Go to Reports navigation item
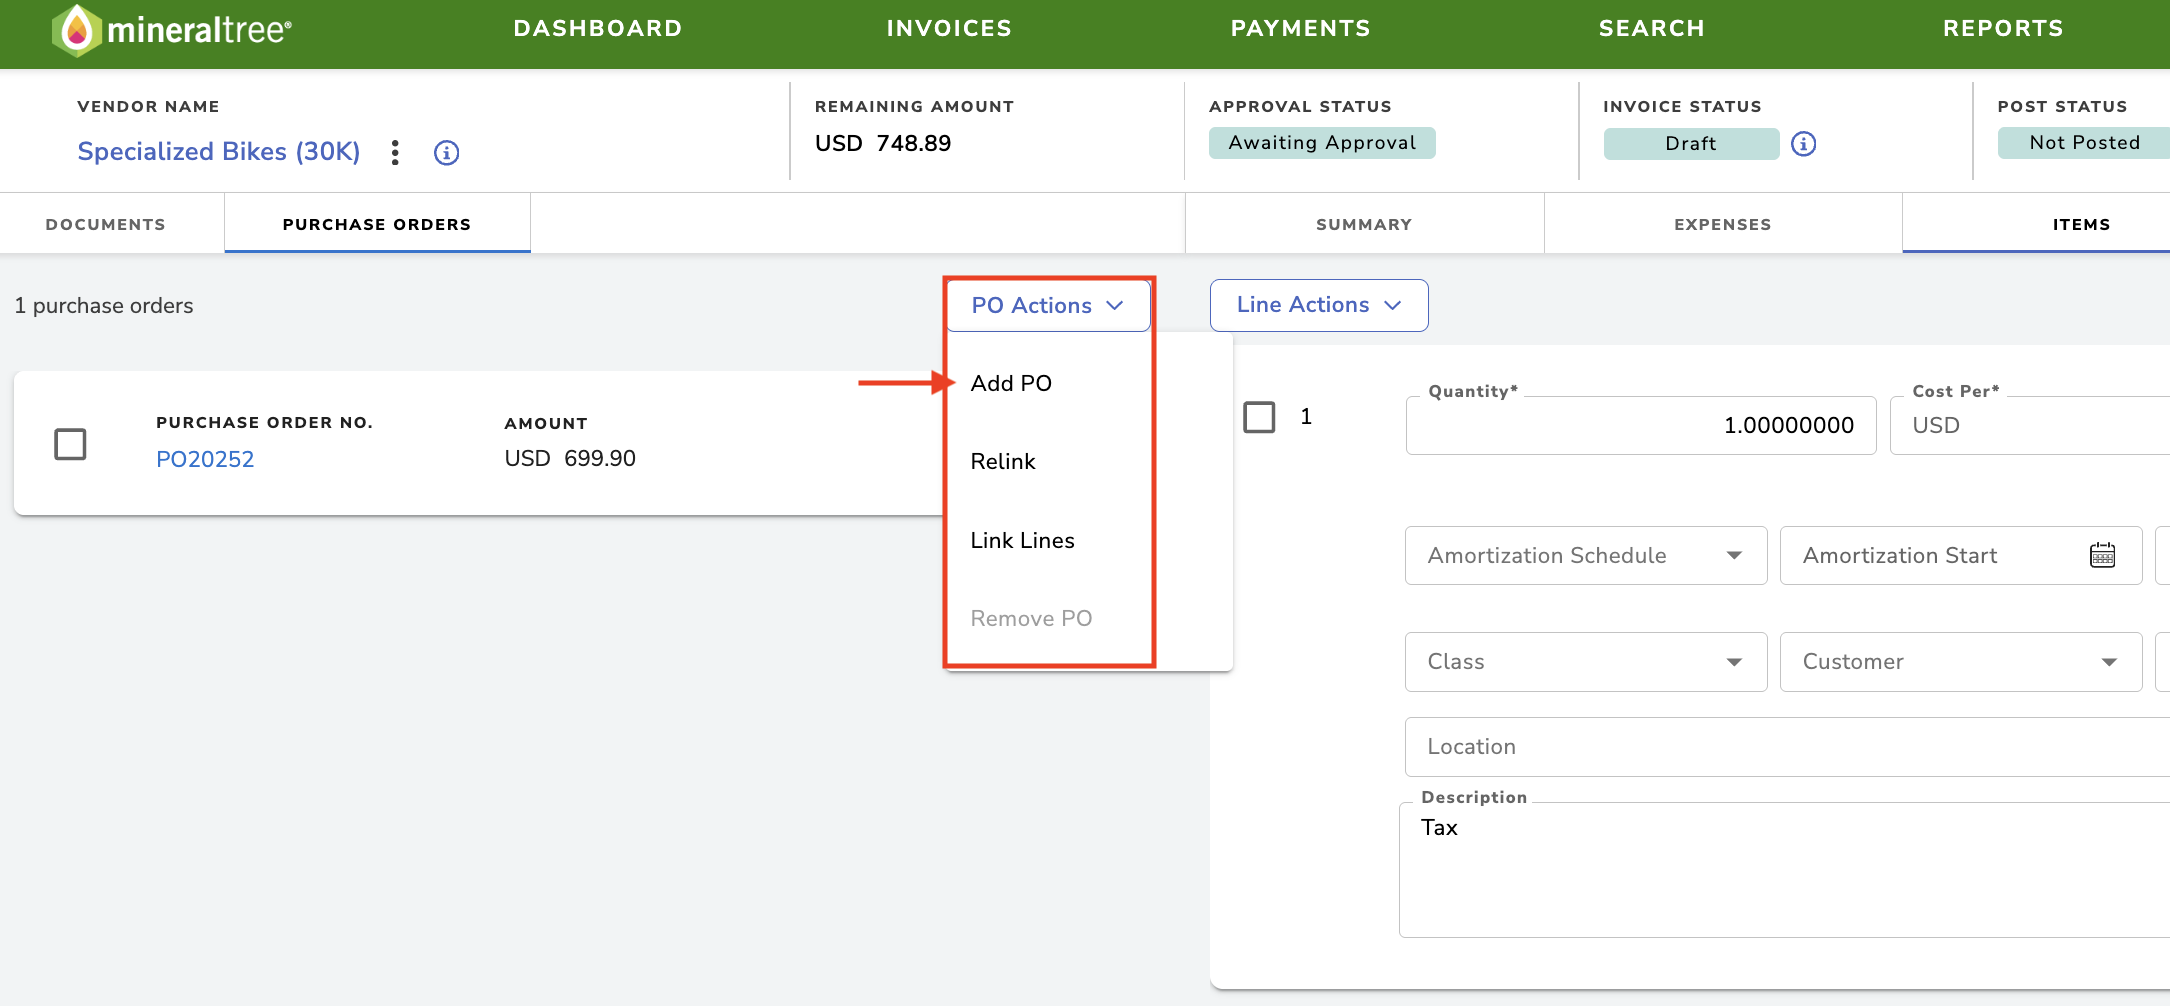This screenshot has width=2170, height=1006. point(2003,28)
